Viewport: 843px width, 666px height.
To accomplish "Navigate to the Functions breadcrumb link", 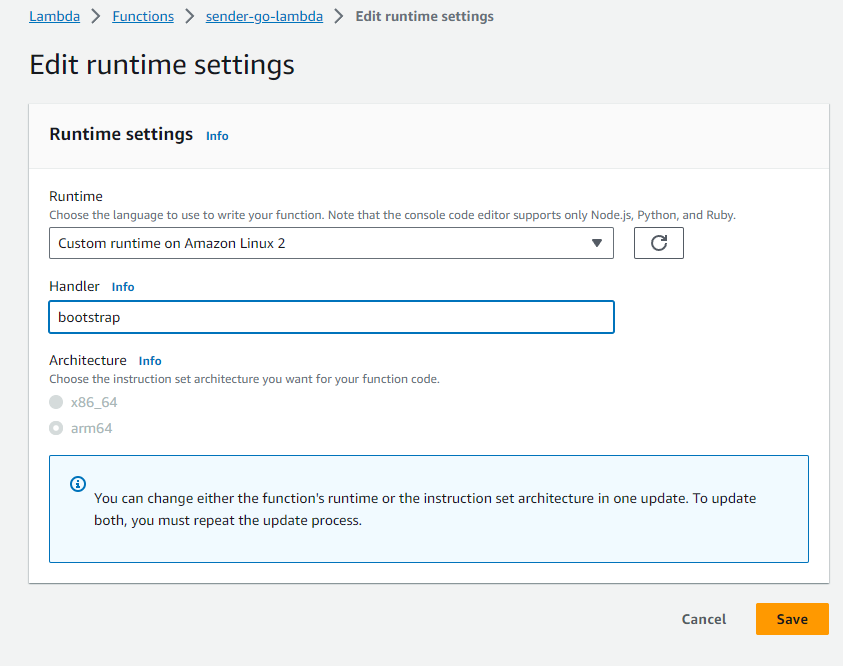I will coord(143,16).
